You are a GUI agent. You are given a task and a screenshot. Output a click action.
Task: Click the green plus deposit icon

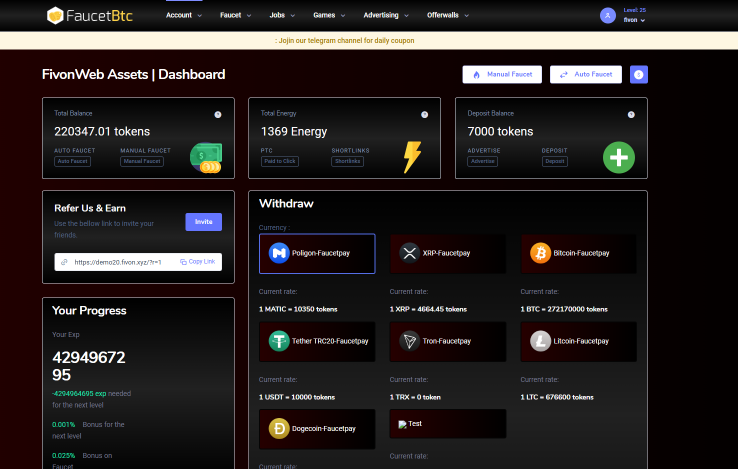point(618,157)
